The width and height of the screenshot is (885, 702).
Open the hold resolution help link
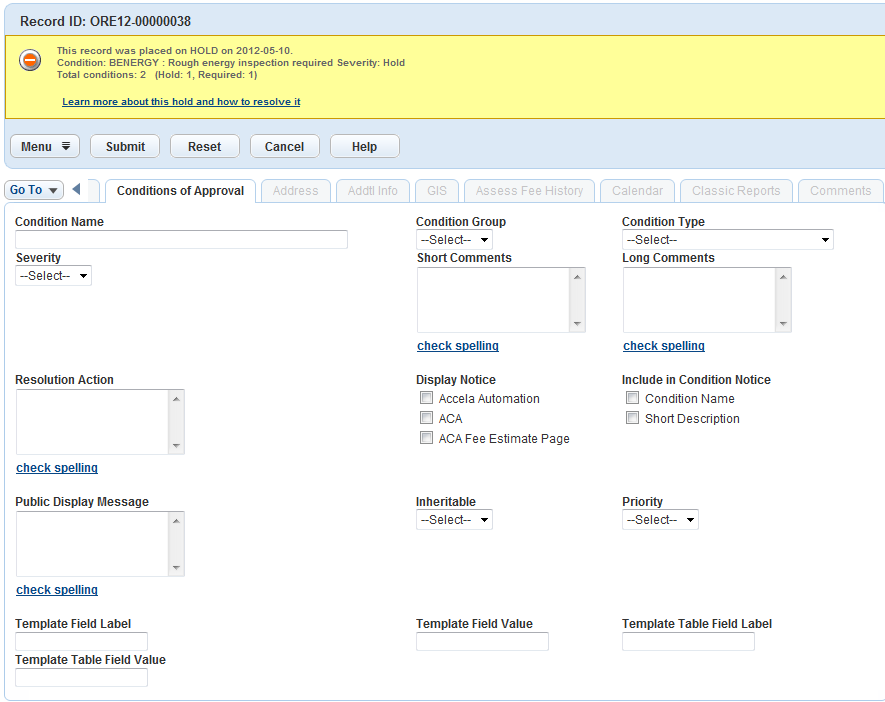tap(181, 102)
